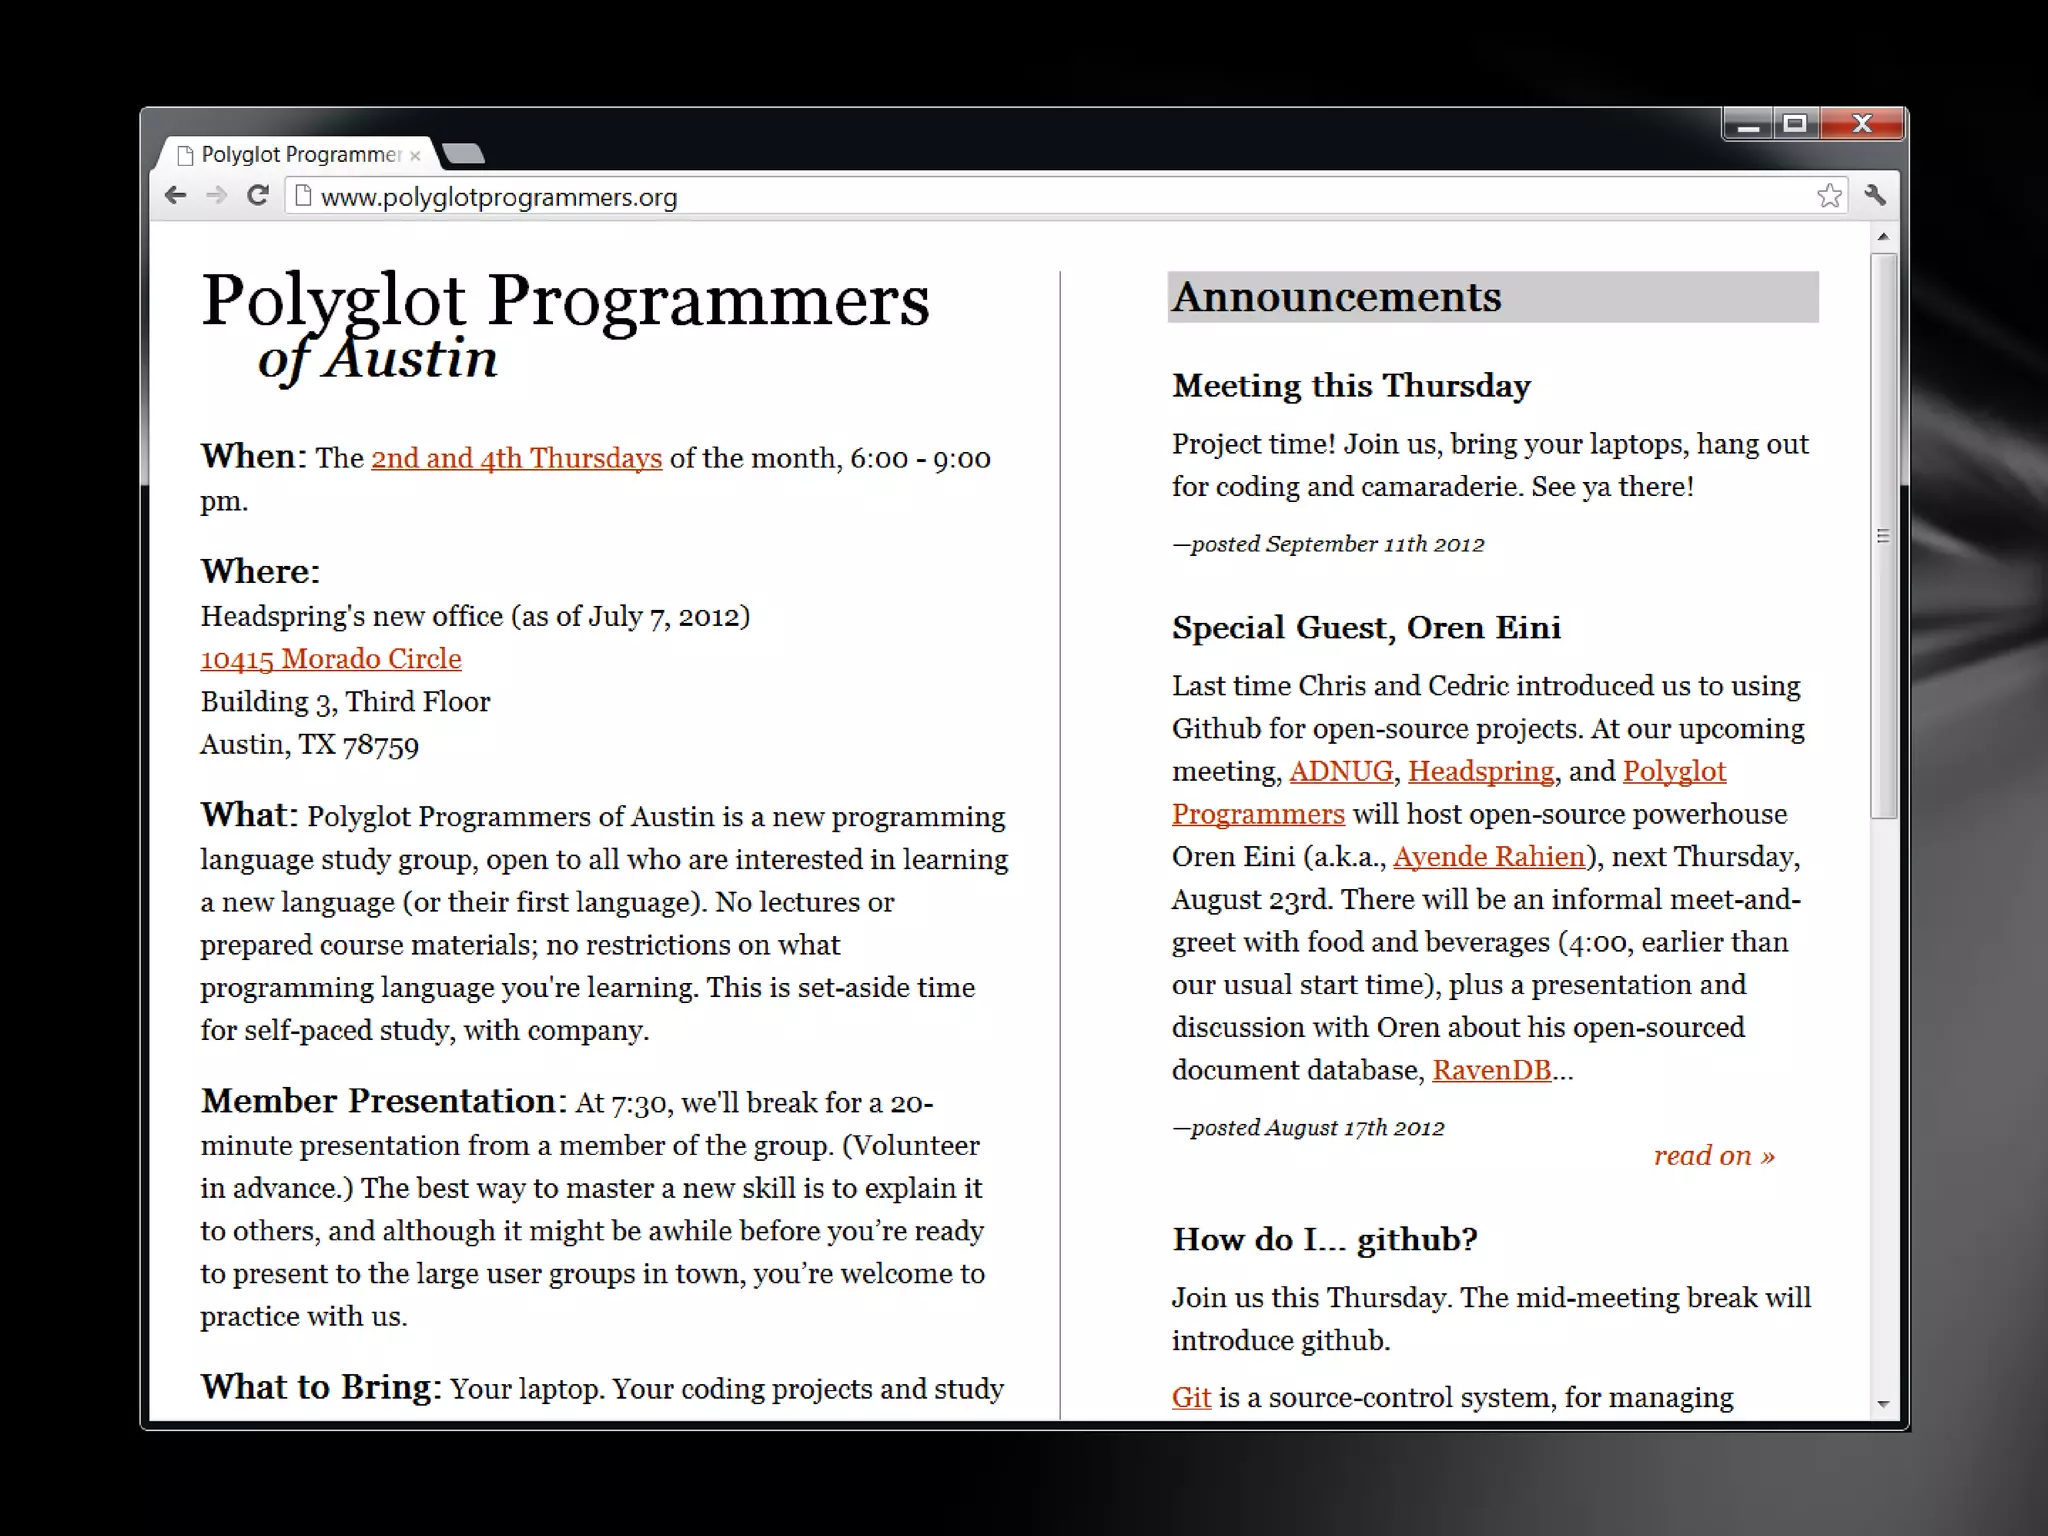This screenshot has height=1536, width=2048.
Task: Click the vertical scrollbar thumb
Action: tap(1883, 536)
